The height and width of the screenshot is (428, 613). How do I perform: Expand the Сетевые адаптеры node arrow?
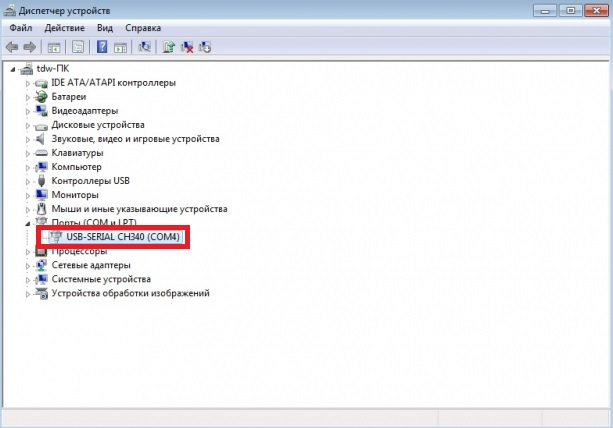tap(28, 266)
